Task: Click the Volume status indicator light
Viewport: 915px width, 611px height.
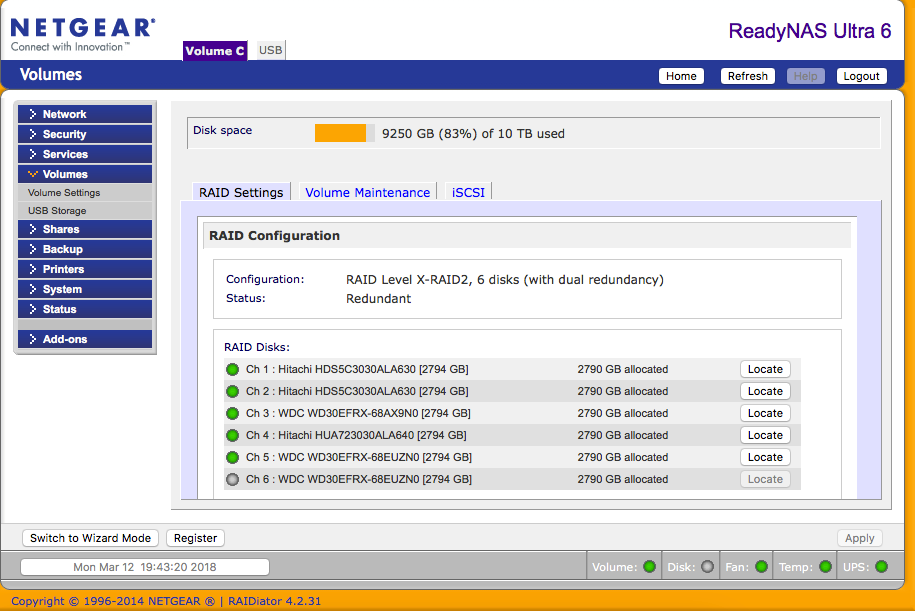Action: click(x=649, y=567)
